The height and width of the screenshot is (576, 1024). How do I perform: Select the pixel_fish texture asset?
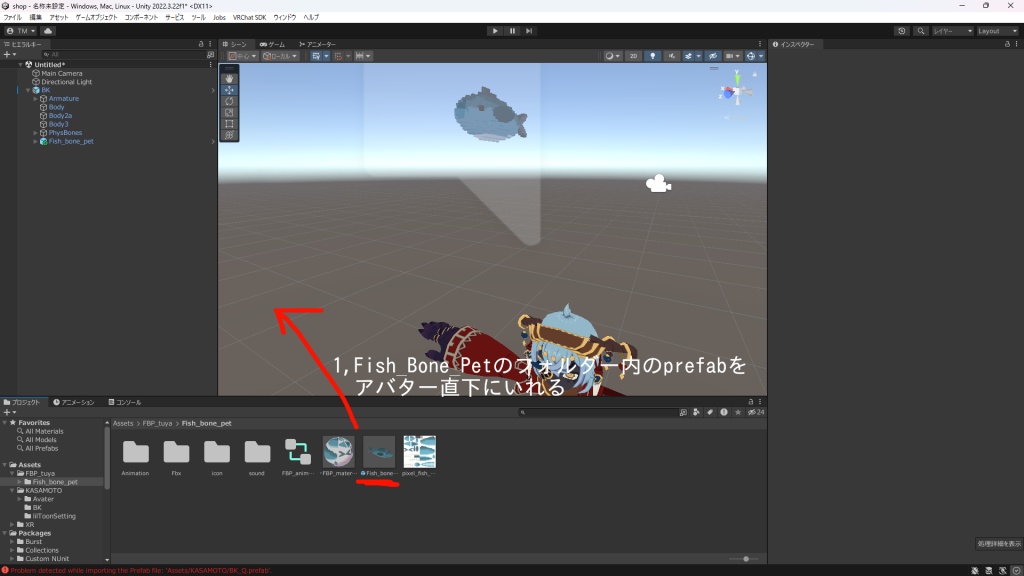419,456
